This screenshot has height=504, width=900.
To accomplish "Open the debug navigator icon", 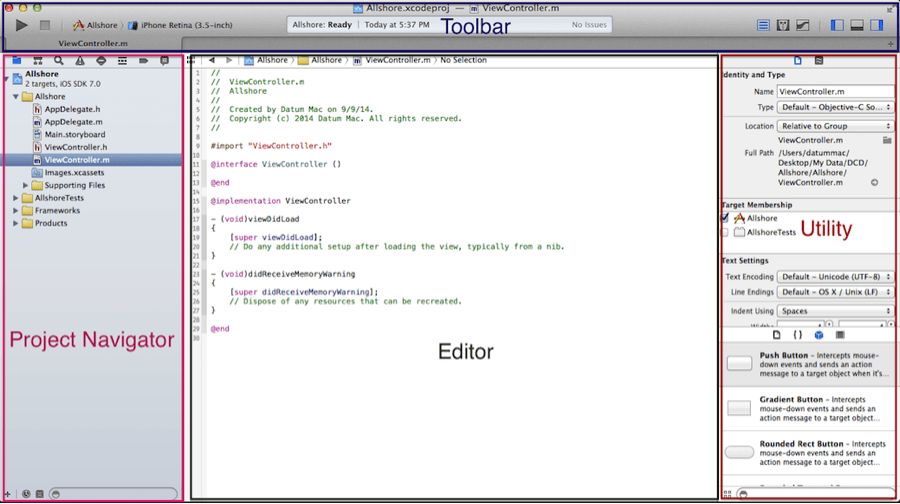I will point(122,60).
